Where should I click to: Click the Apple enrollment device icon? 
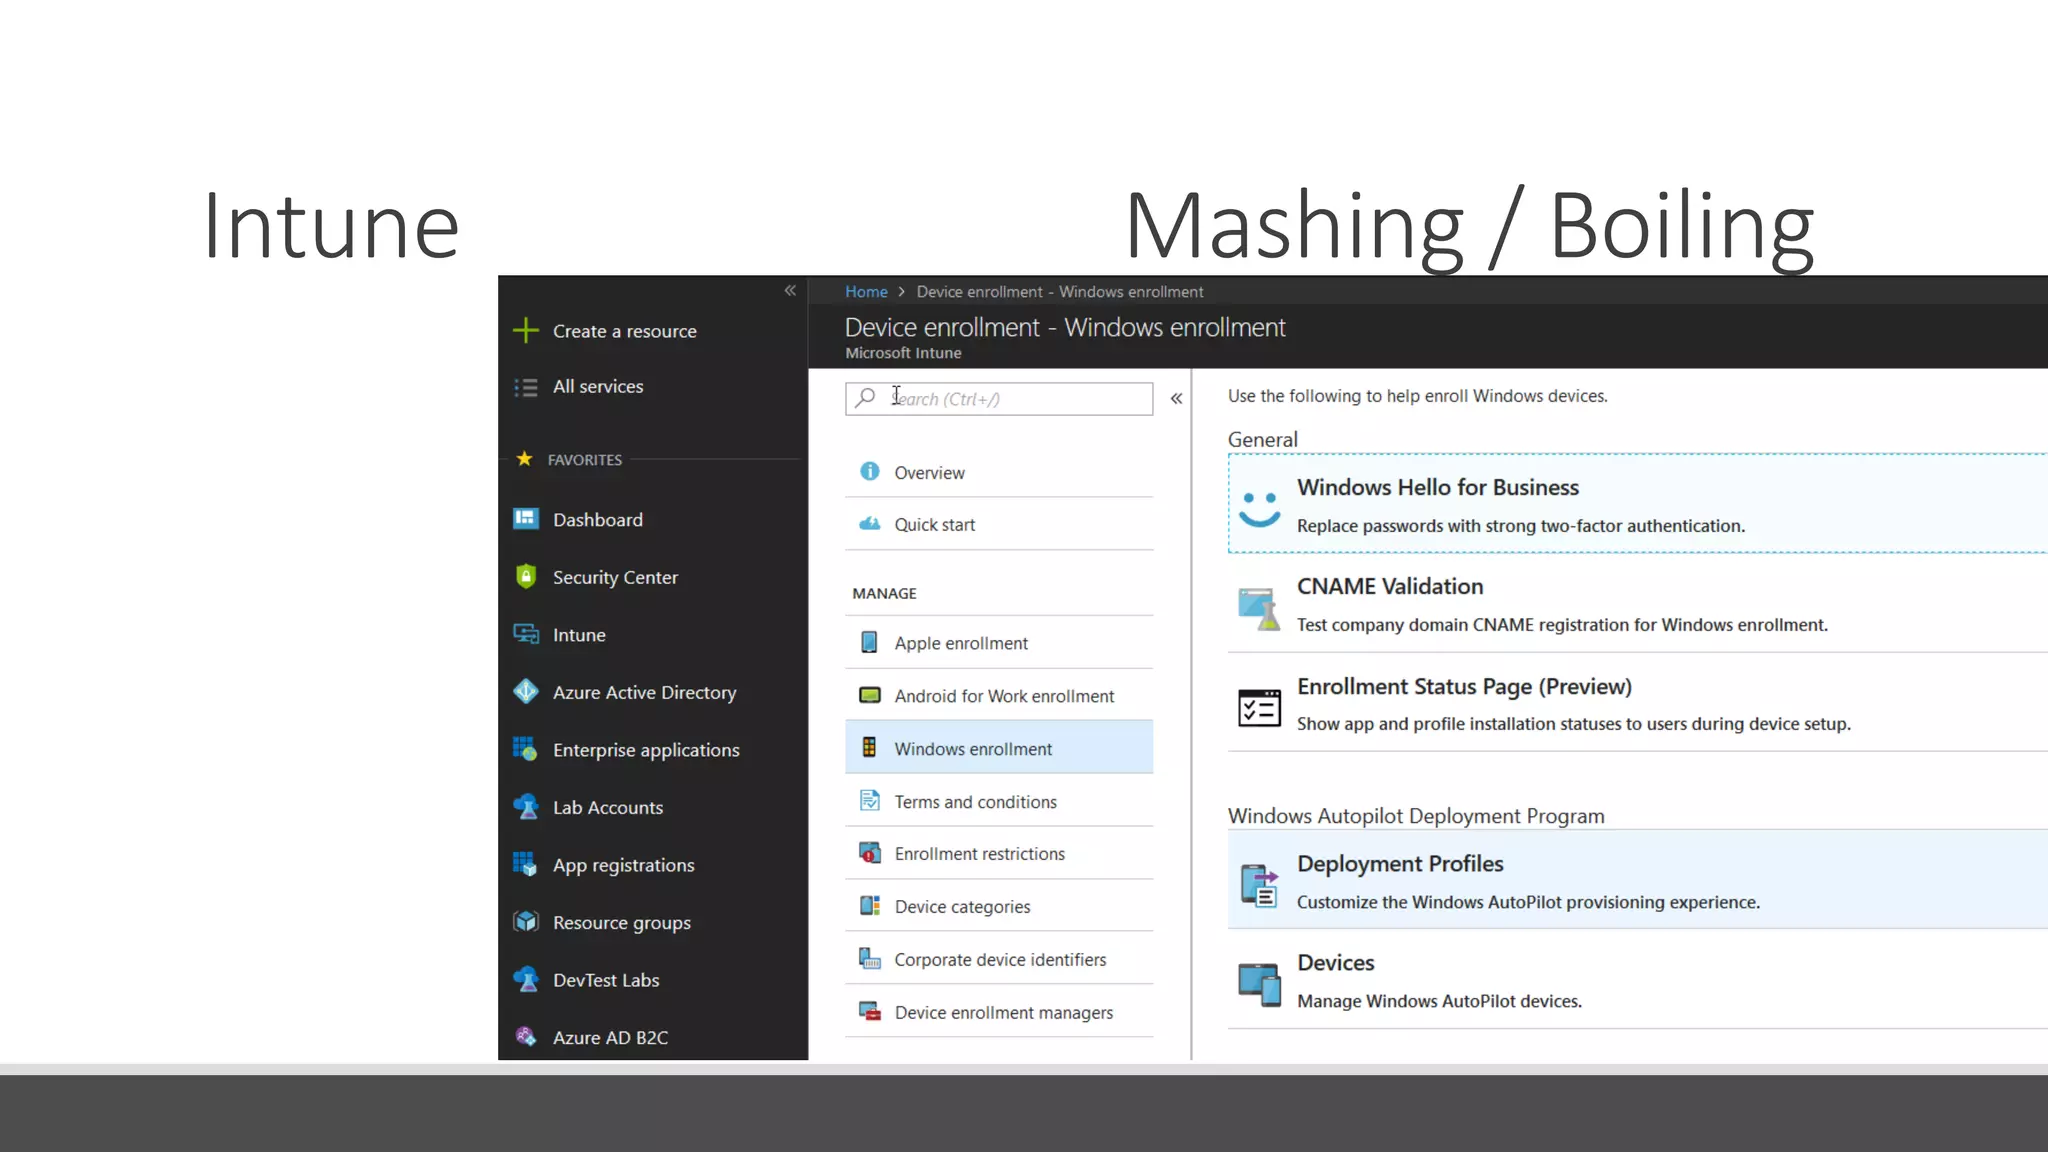click(x=870, y=642)
